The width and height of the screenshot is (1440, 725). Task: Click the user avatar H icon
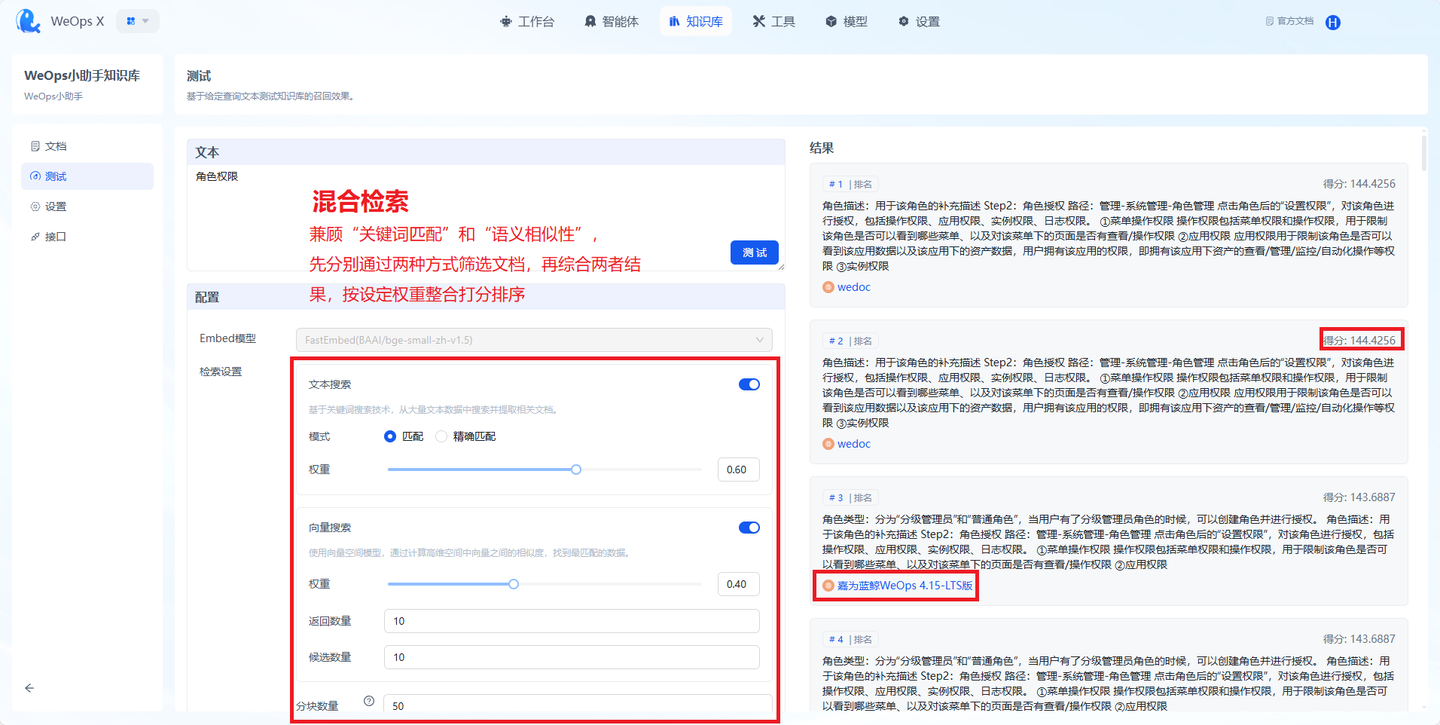[1333, 22]
